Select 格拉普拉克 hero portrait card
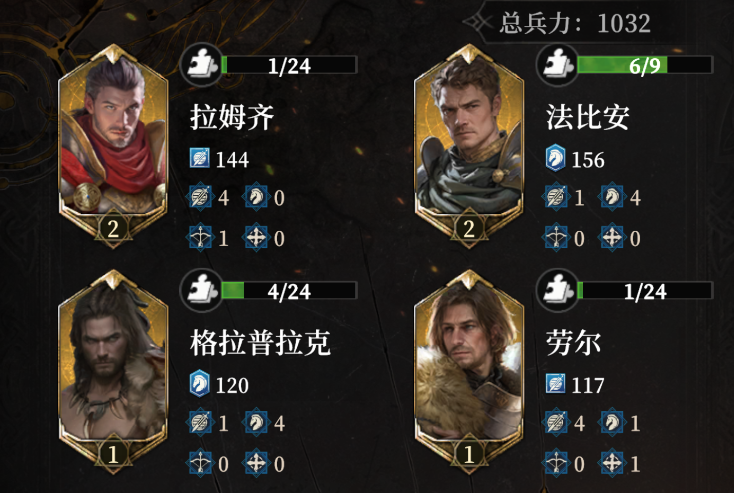This screenshot has height=493, width=734. pos(113,372)
